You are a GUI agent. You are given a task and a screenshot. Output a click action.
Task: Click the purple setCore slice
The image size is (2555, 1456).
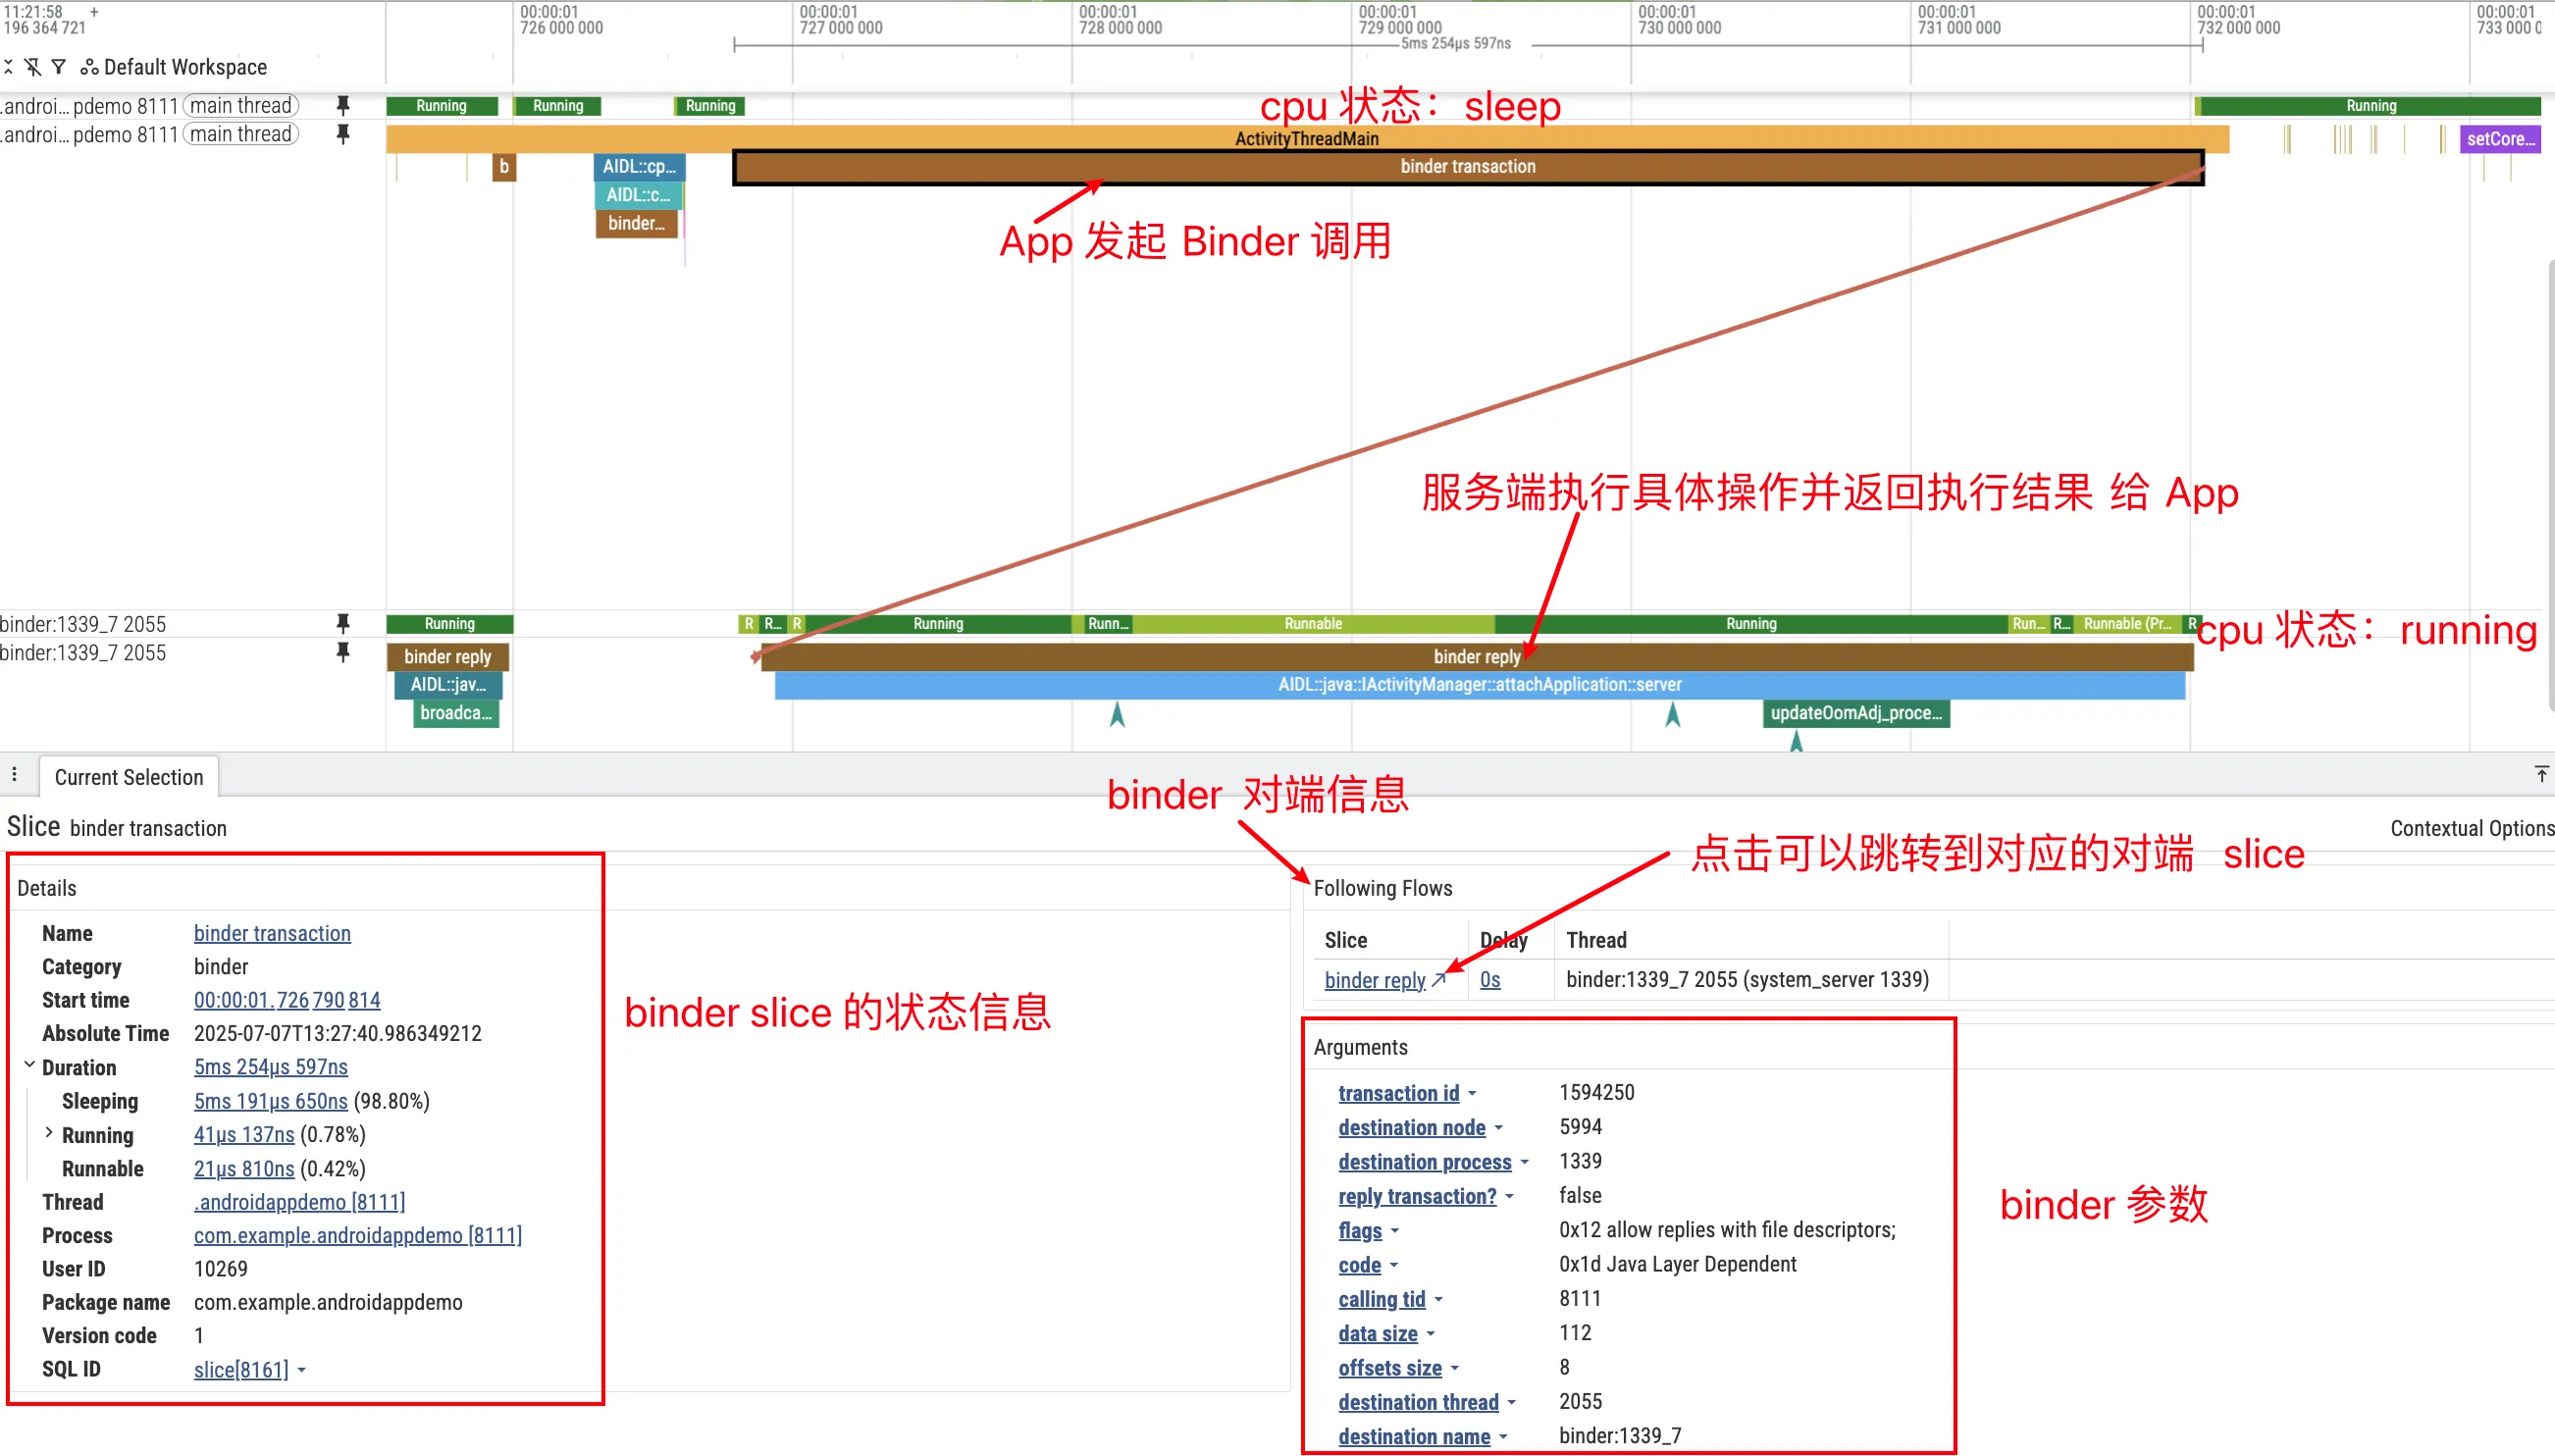[x=2499, y=139]
